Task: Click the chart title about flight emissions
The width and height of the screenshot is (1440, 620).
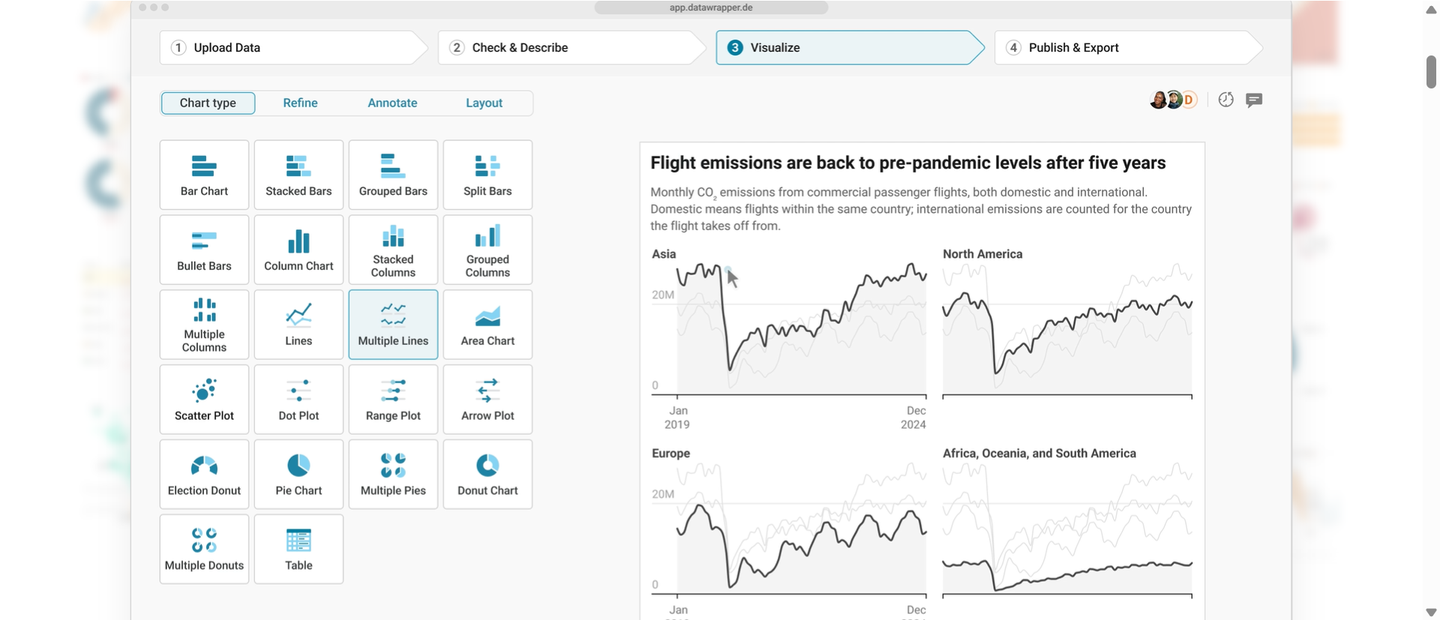Action: (x=908, y=163)
